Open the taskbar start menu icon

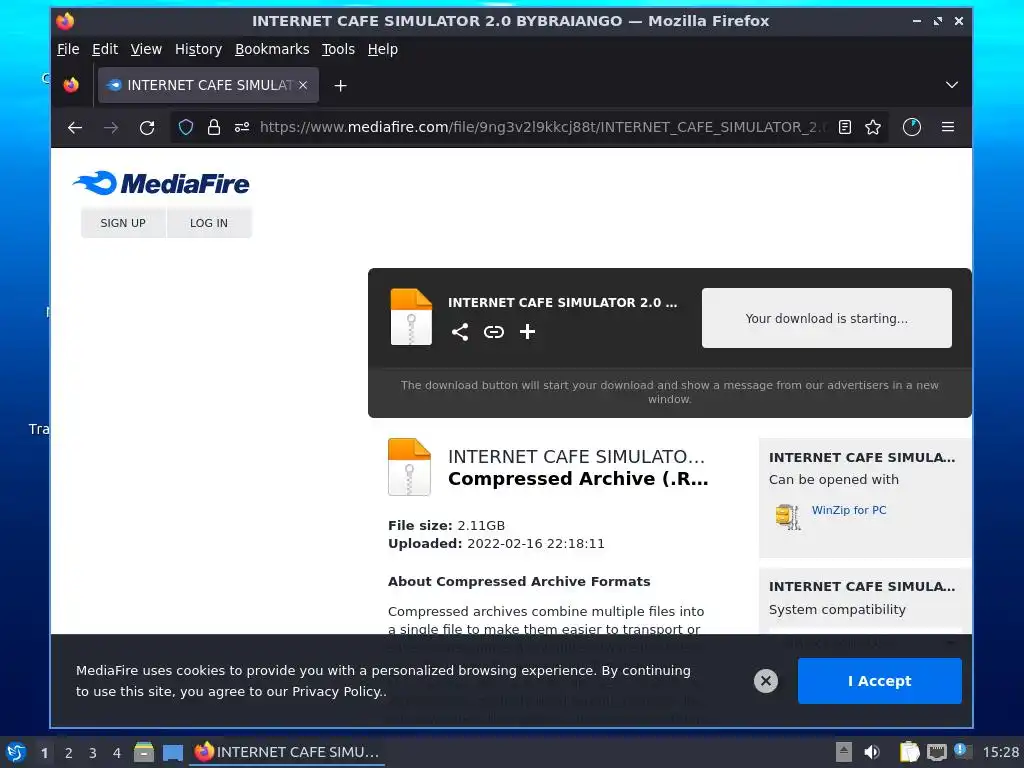[16, 752]
